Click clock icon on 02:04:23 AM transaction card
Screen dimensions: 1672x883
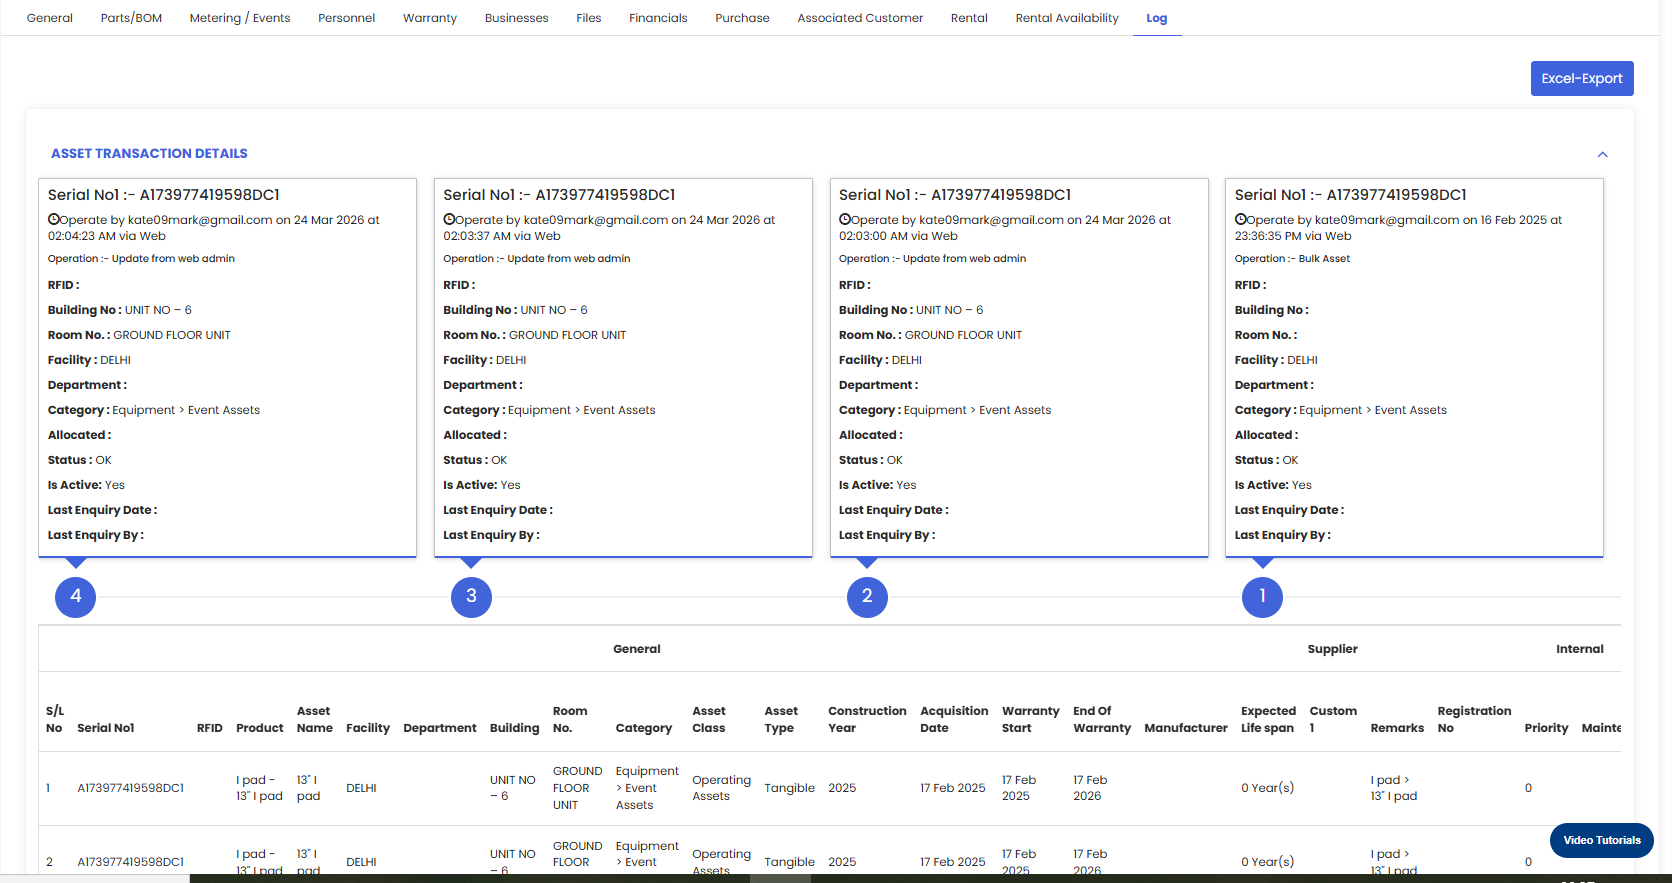[x=54, y=219]
